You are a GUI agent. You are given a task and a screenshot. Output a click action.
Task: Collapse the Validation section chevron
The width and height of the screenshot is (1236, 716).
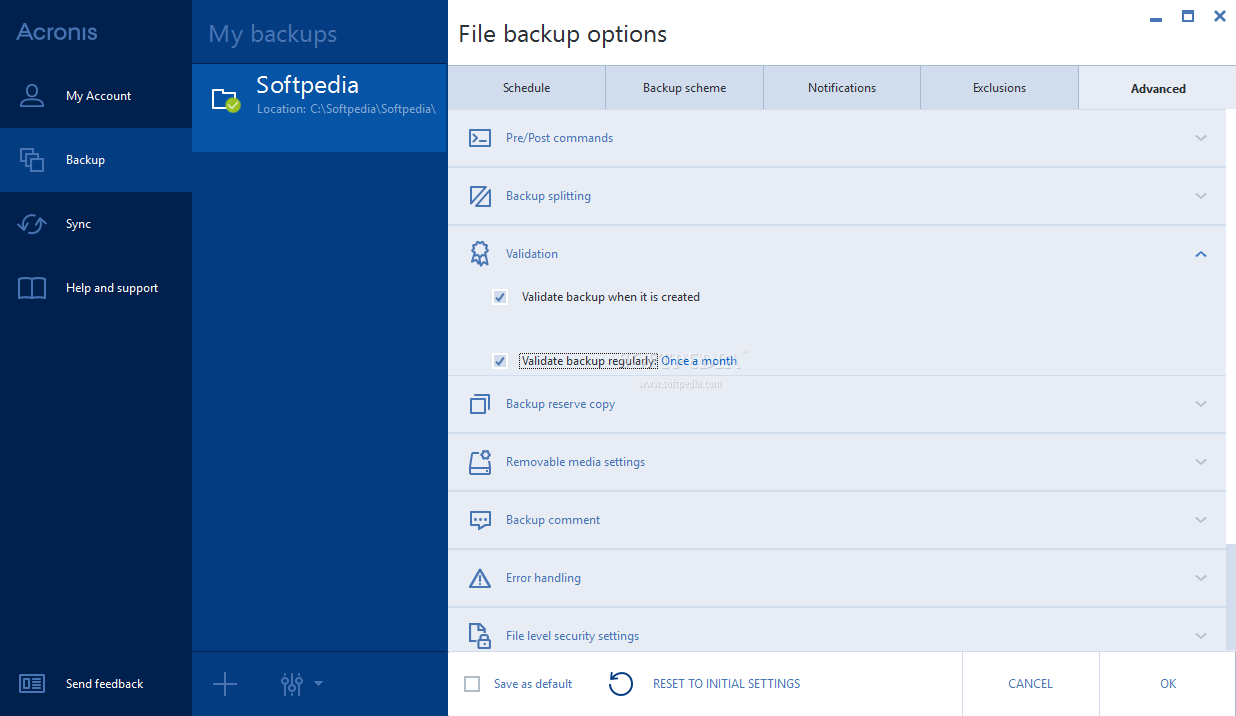pyautogui.click(x=1201, y=254)
